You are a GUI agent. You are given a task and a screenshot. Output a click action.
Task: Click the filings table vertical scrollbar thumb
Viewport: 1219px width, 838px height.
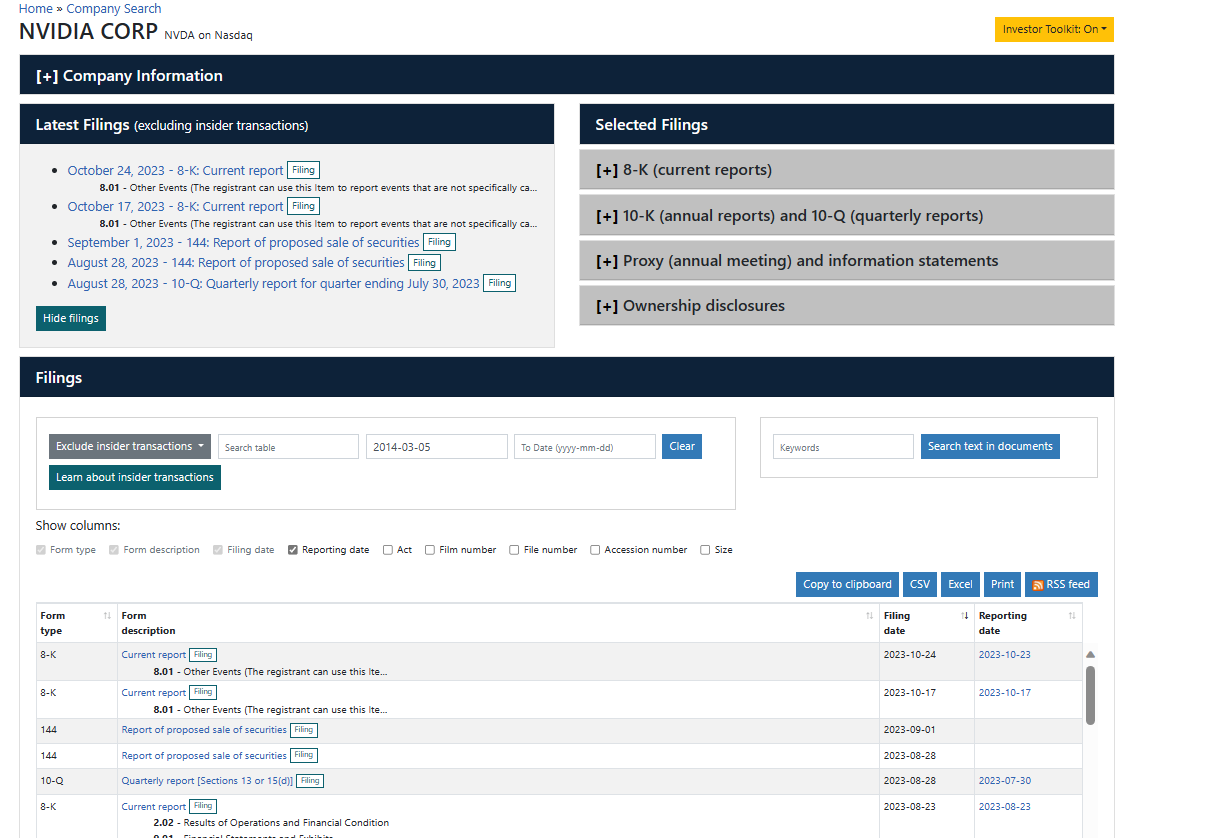(1090, 695)
